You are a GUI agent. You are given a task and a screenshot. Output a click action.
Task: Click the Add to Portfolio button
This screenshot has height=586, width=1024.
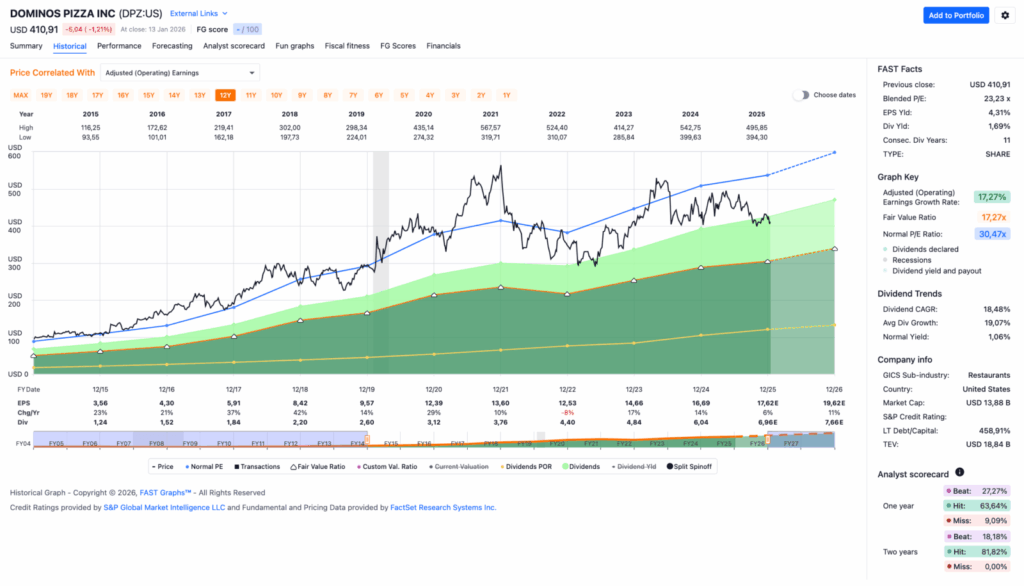955,16
